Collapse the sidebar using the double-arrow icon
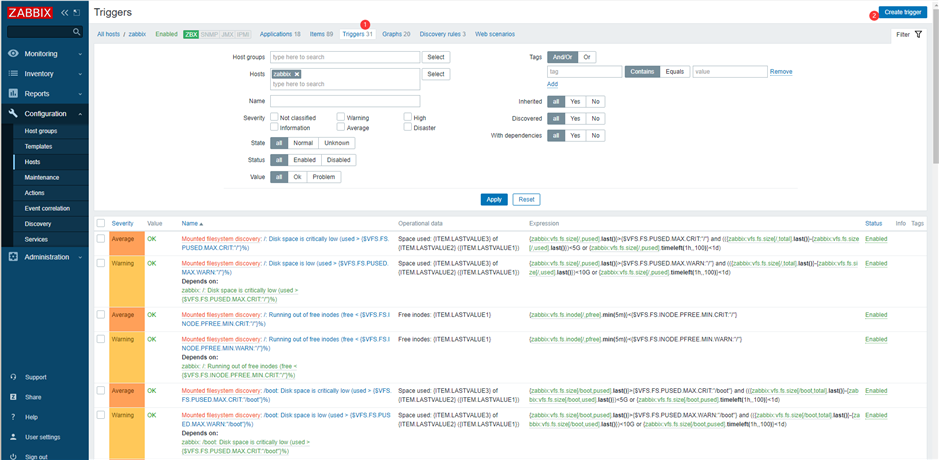The width and height of the screenshot is (939, 460). point(65,13)
